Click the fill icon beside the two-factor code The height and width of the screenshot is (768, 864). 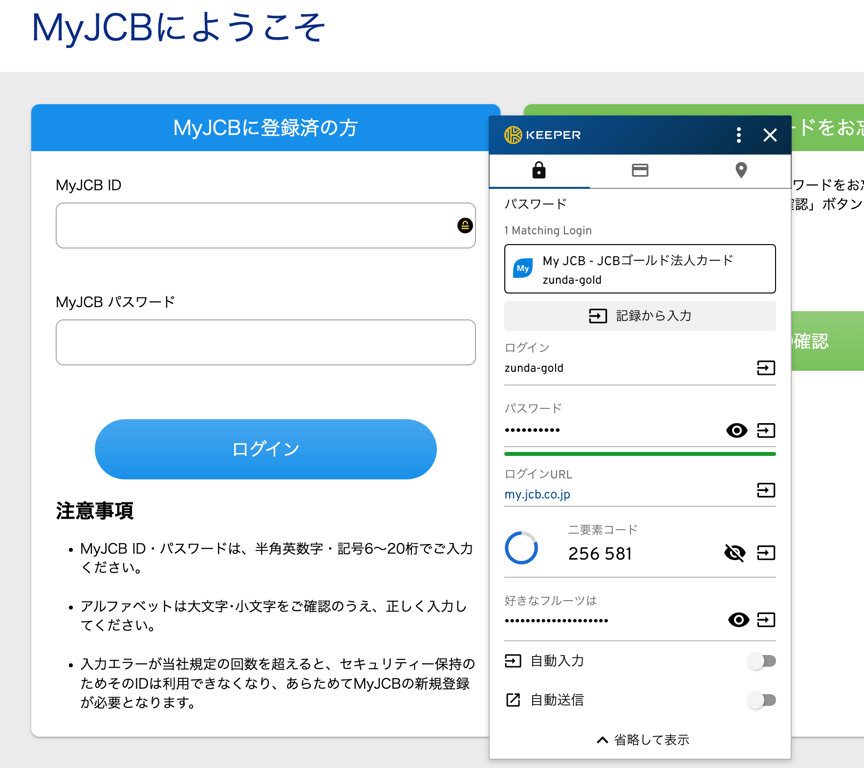766,553
